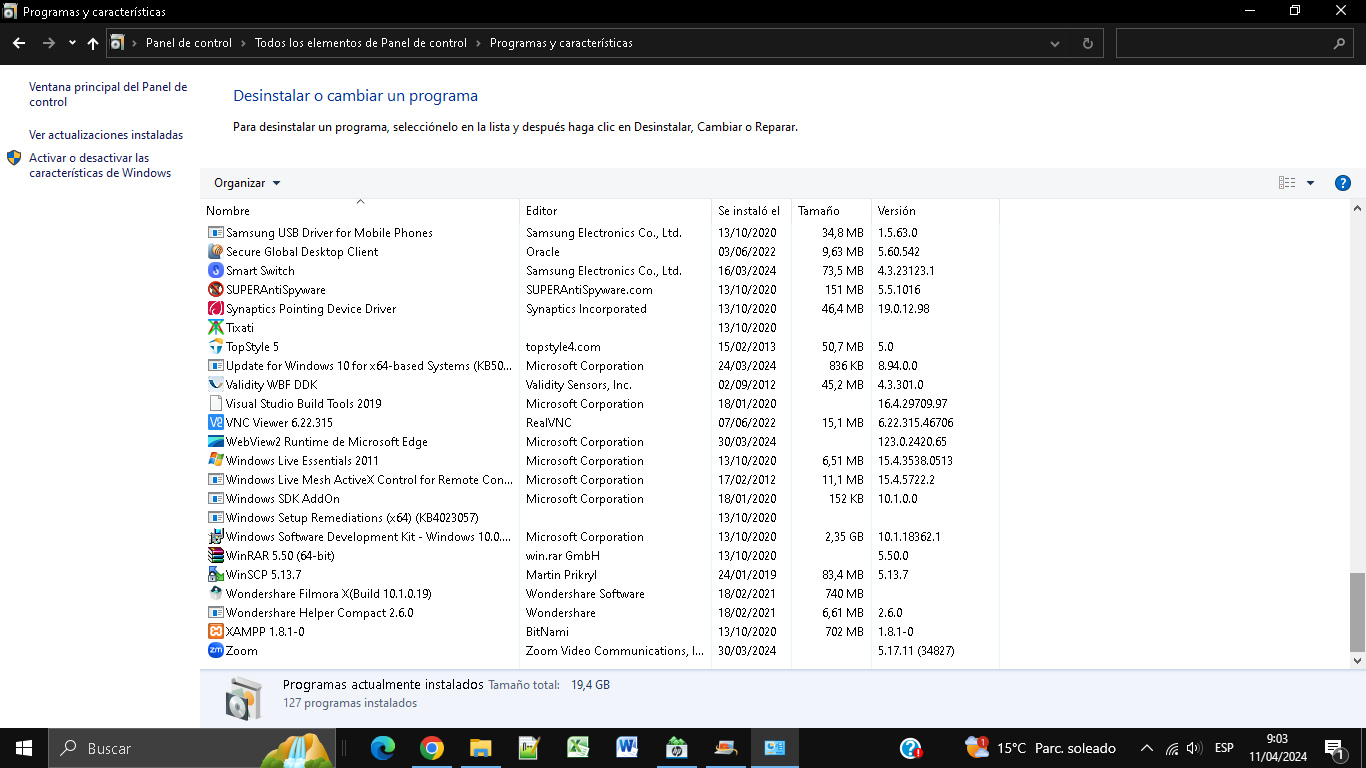Click the volume icon in system tray
The image size is (1366, 768).
[1193, 748]
